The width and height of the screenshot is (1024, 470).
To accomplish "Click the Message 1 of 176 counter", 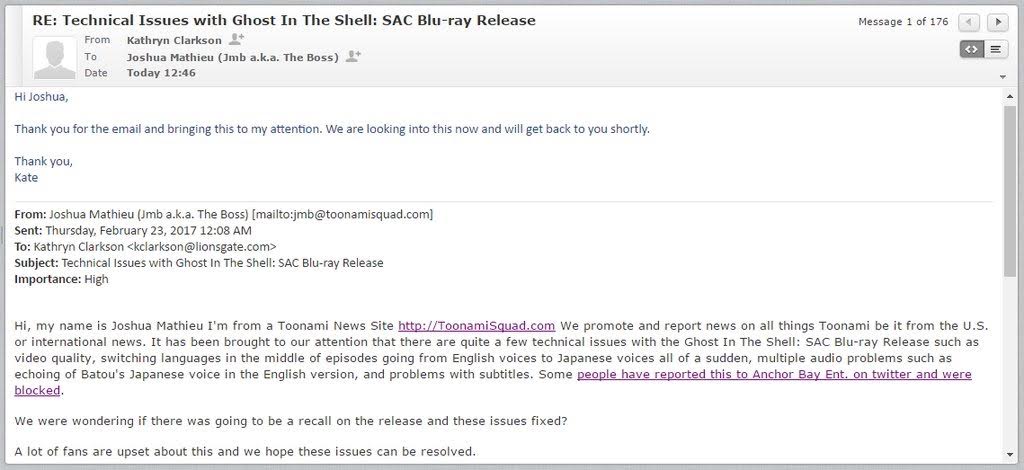I will 903,22.
